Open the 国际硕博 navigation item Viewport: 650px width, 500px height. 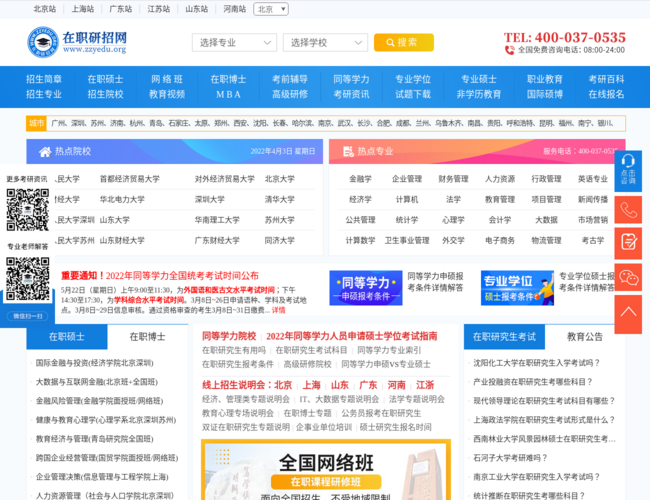coord(545,95)
